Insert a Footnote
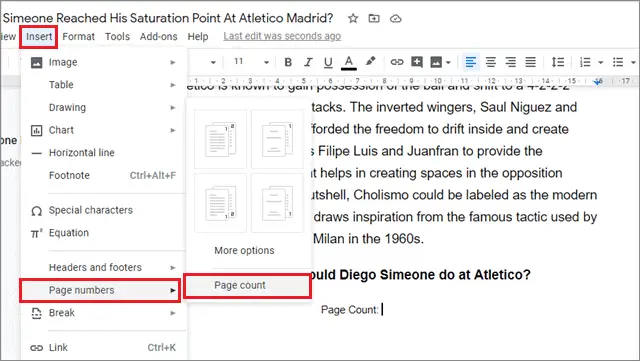 tap(104, 175)
